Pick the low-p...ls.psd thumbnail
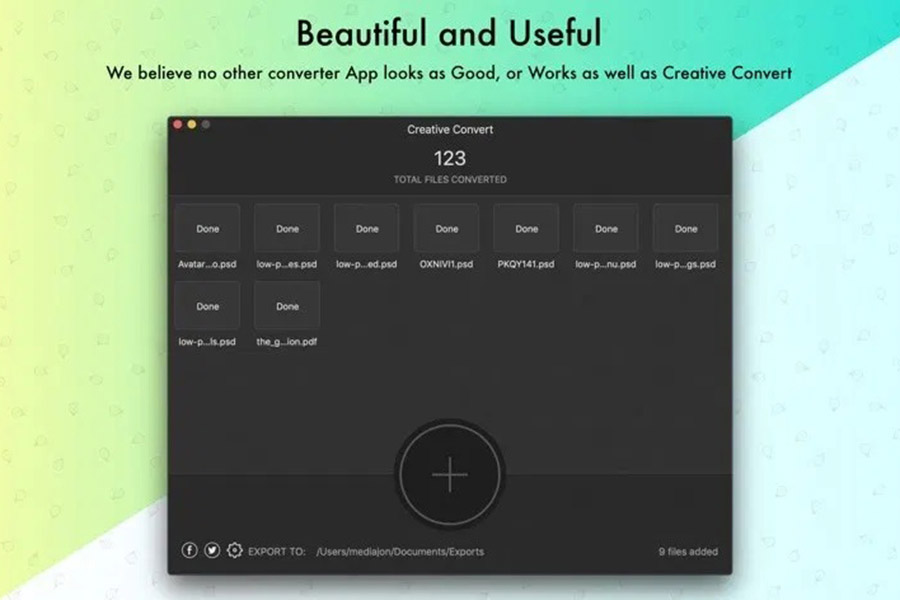Viewport: 900px width, 600px height. [207, 306]
